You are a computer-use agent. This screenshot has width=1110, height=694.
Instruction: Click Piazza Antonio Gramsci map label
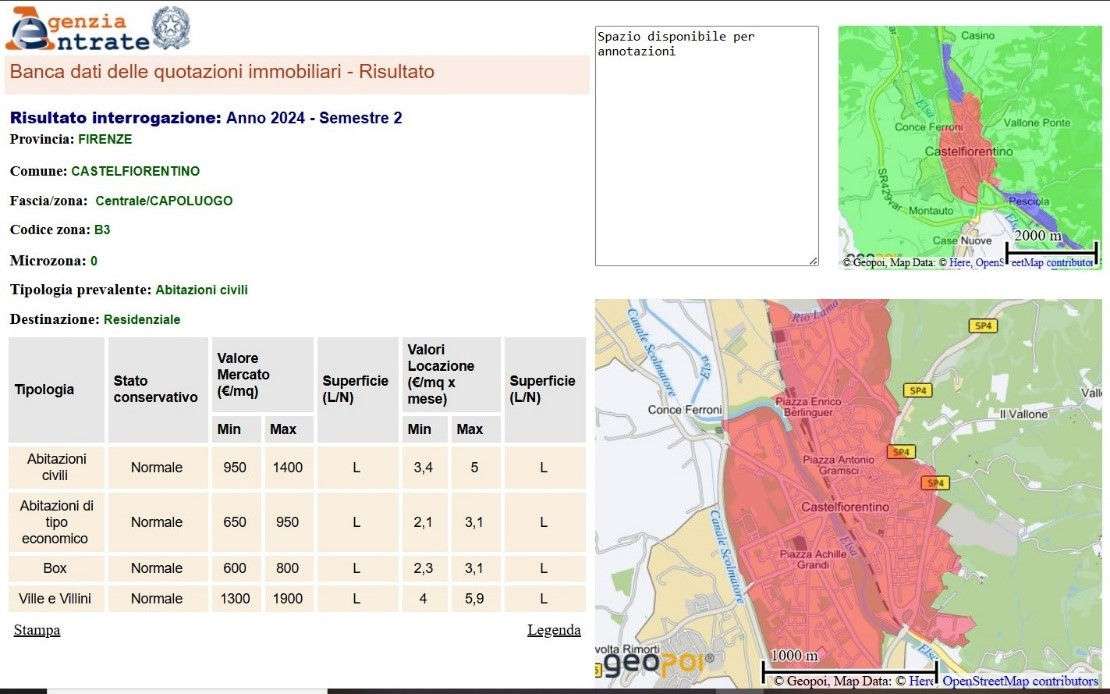click(x=838, y=465)
